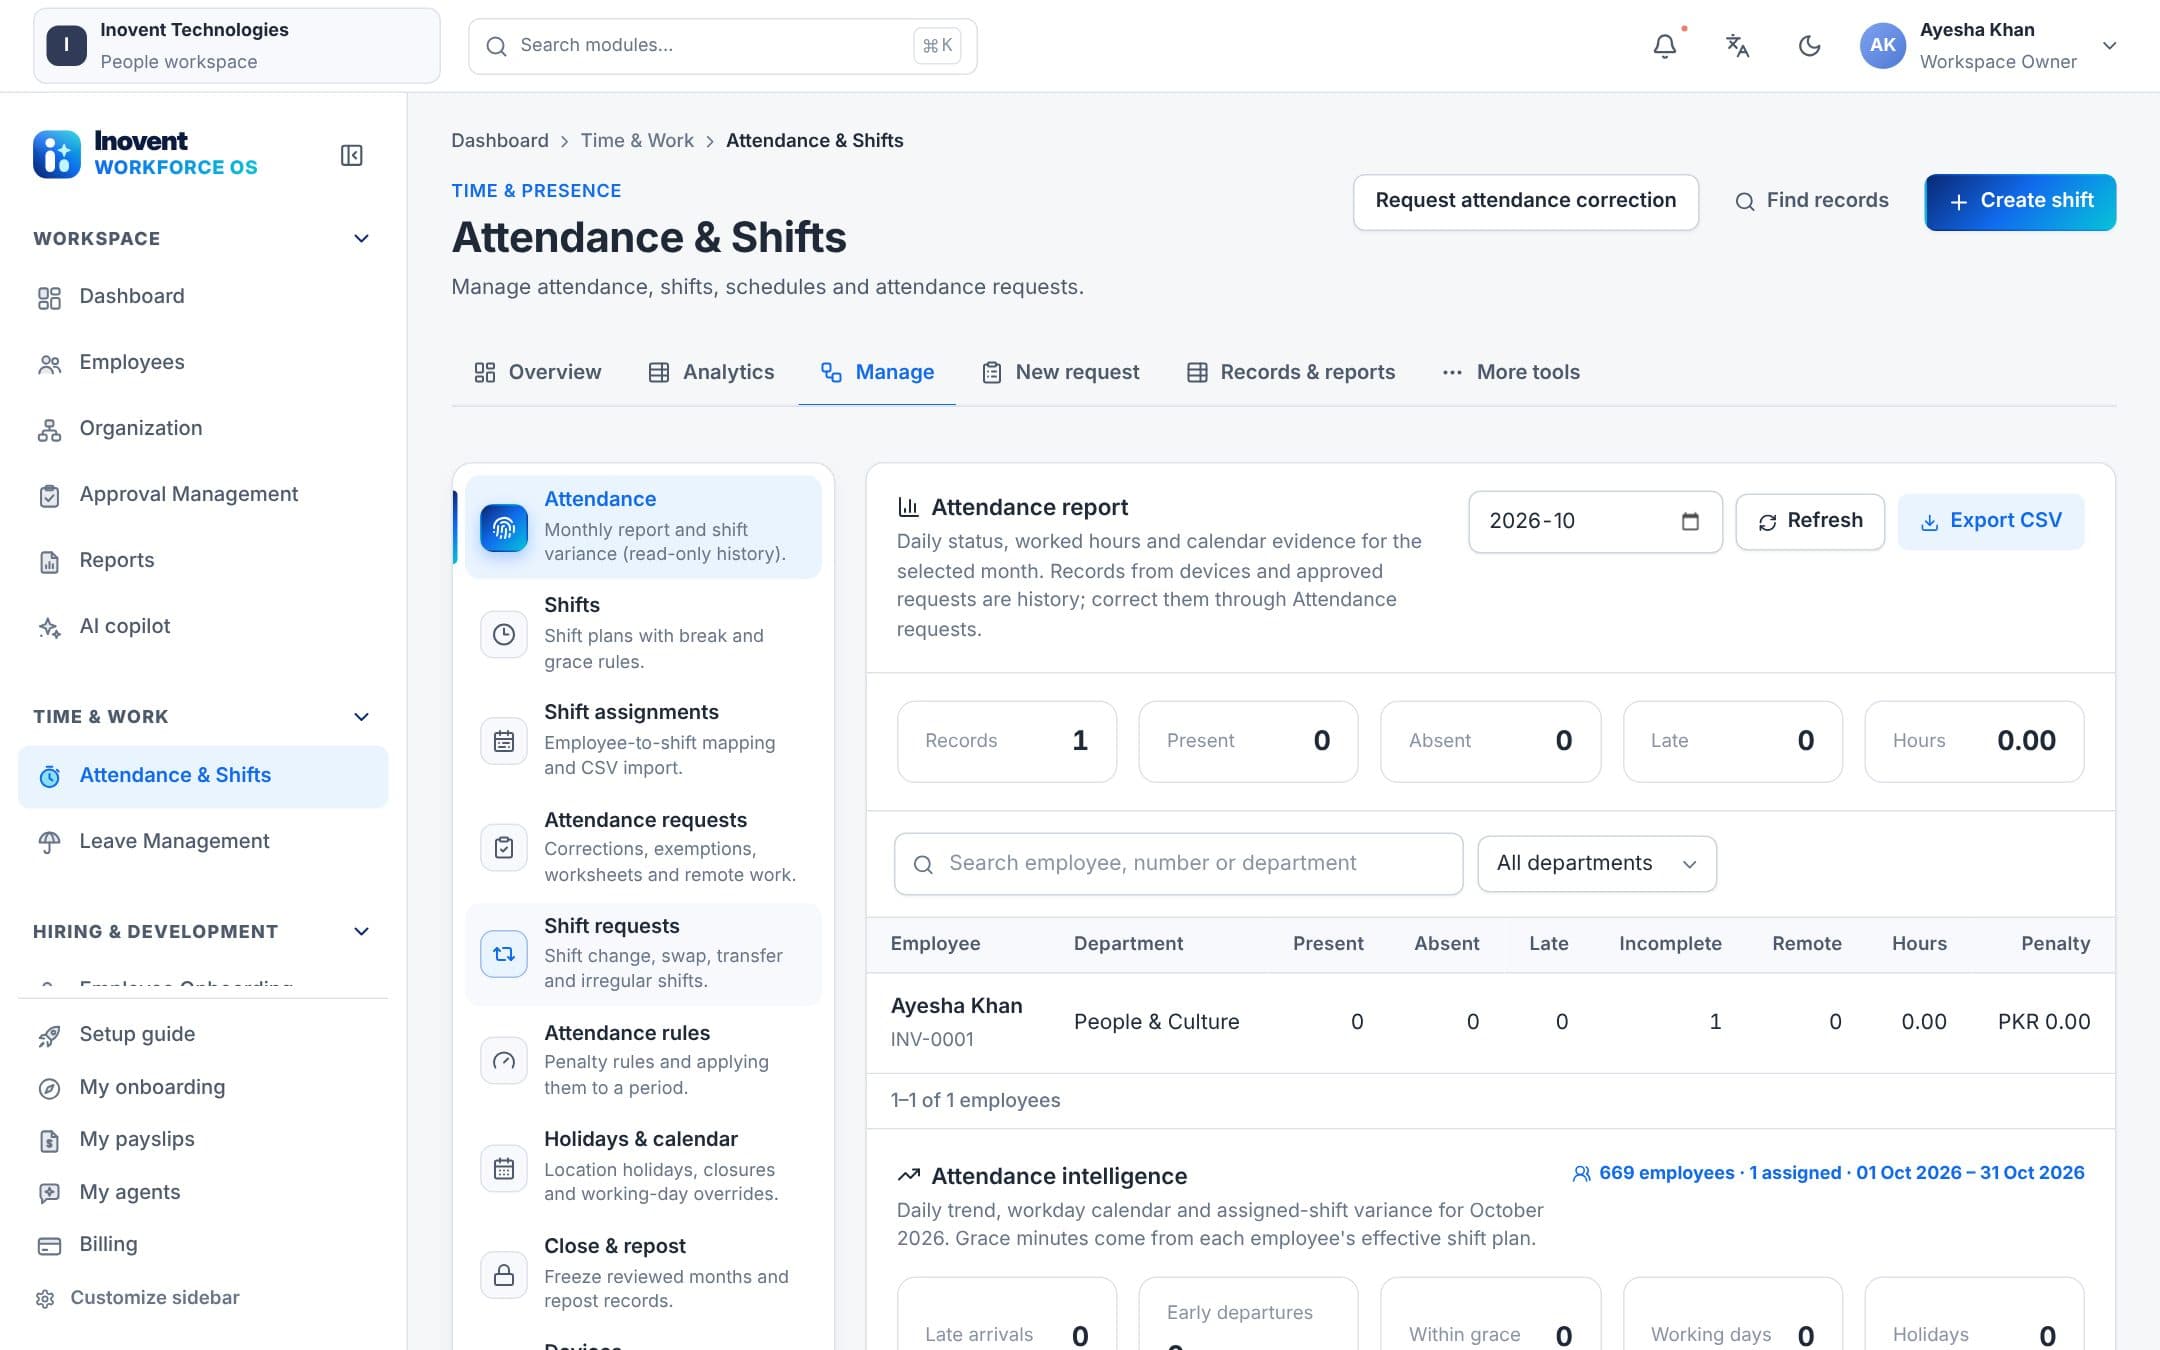Screen dimensions: 2160x1350
Task: Click the Attendance rules gauge icon
Action: [504, 1061]
